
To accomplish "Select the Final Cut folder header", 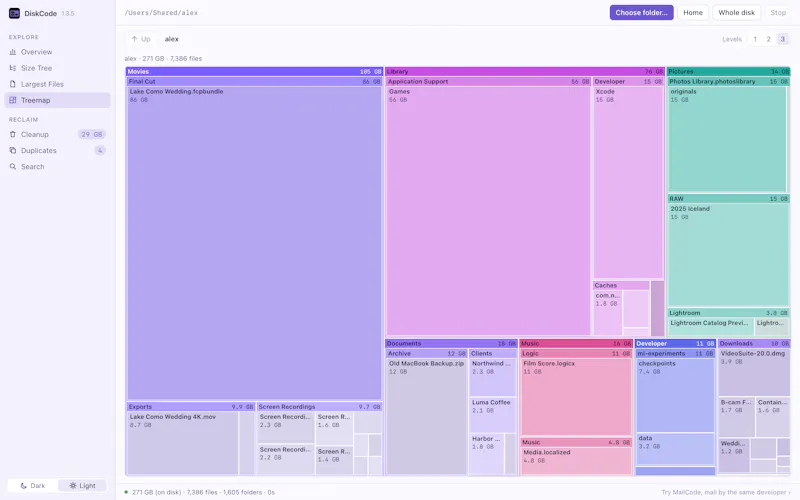I will pos(254,81).
